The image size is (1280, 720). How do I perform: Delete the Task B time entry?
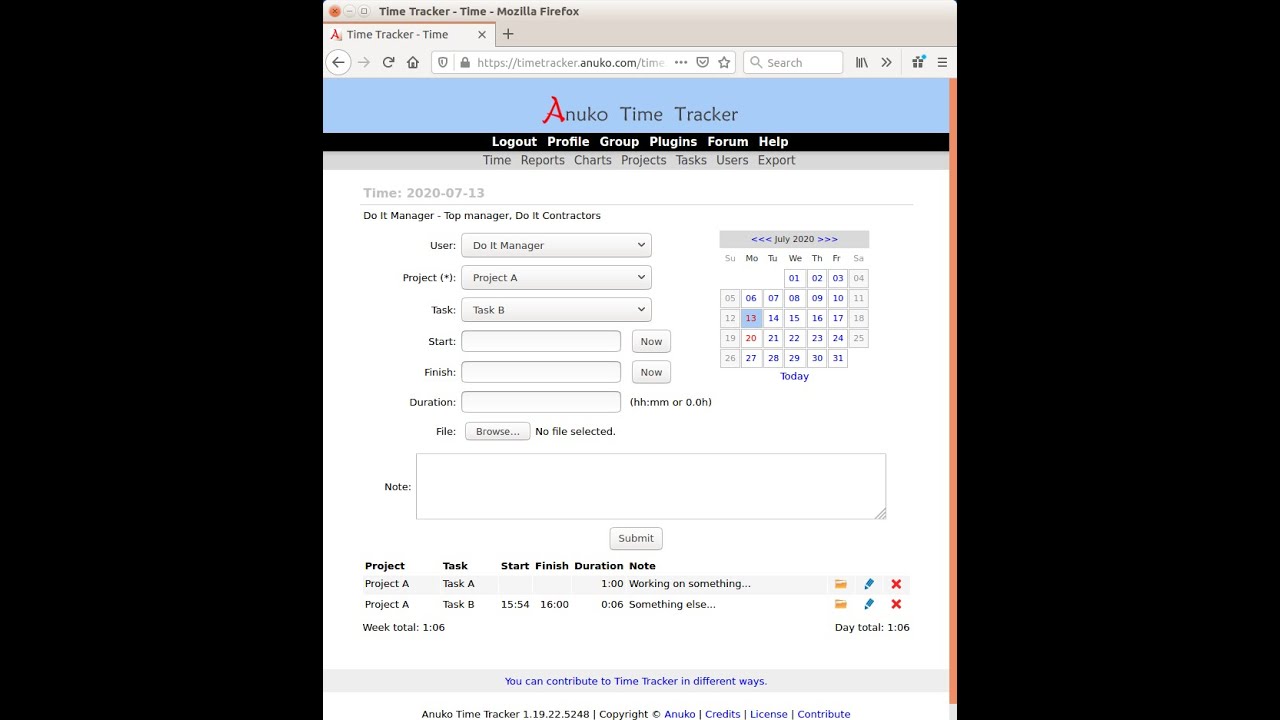(x=896, y=604)
